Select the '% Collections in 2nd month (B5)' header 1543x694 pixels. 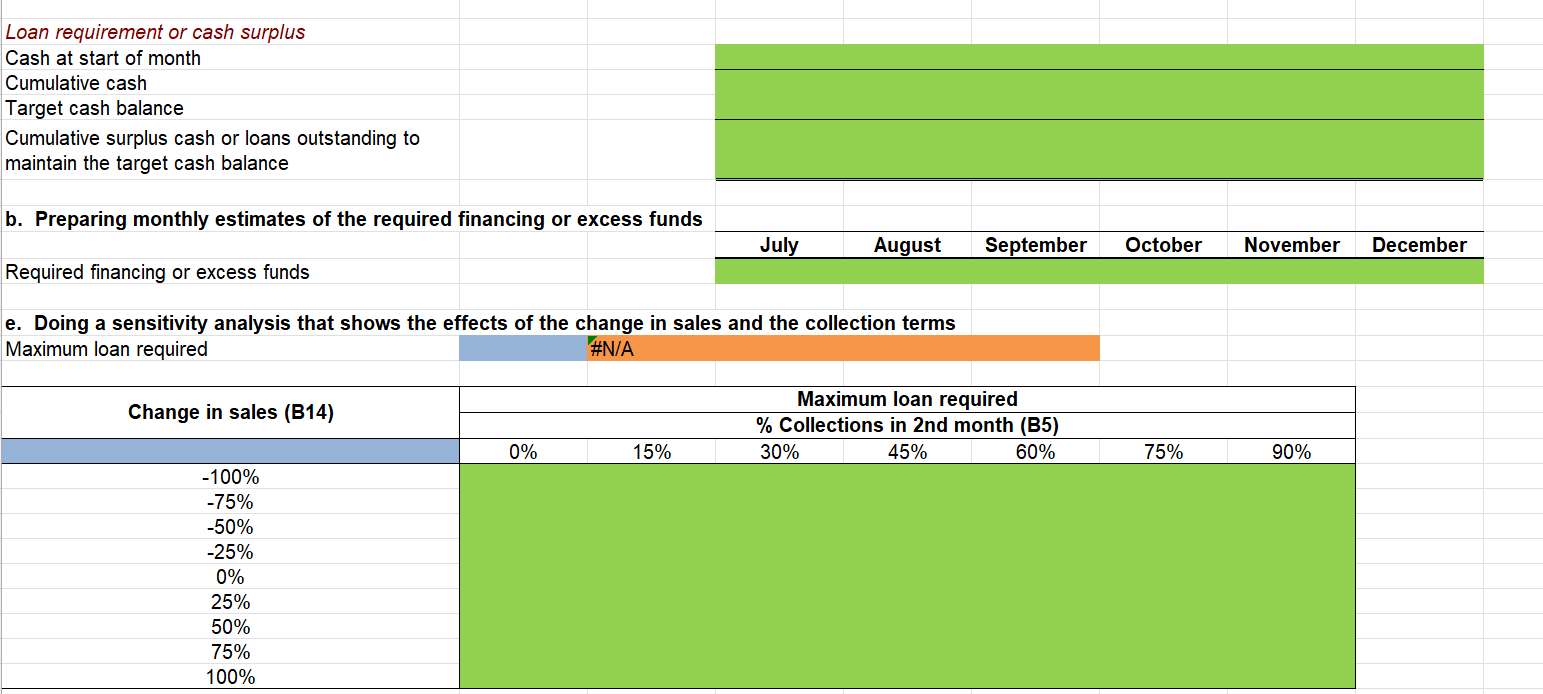907,425
